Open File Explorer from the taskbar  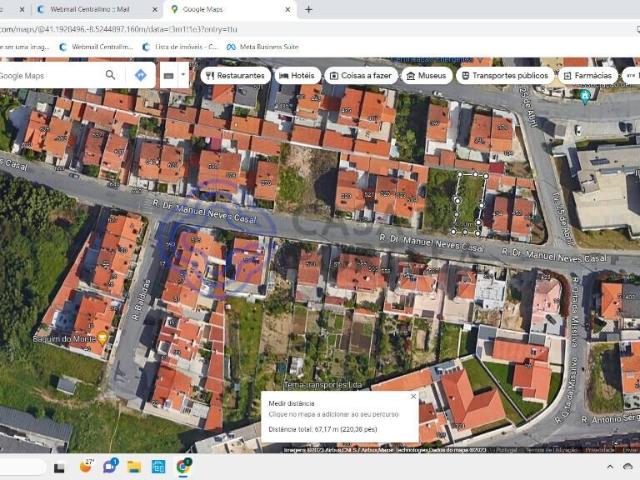pyautogui.click(x=134, y=467)
